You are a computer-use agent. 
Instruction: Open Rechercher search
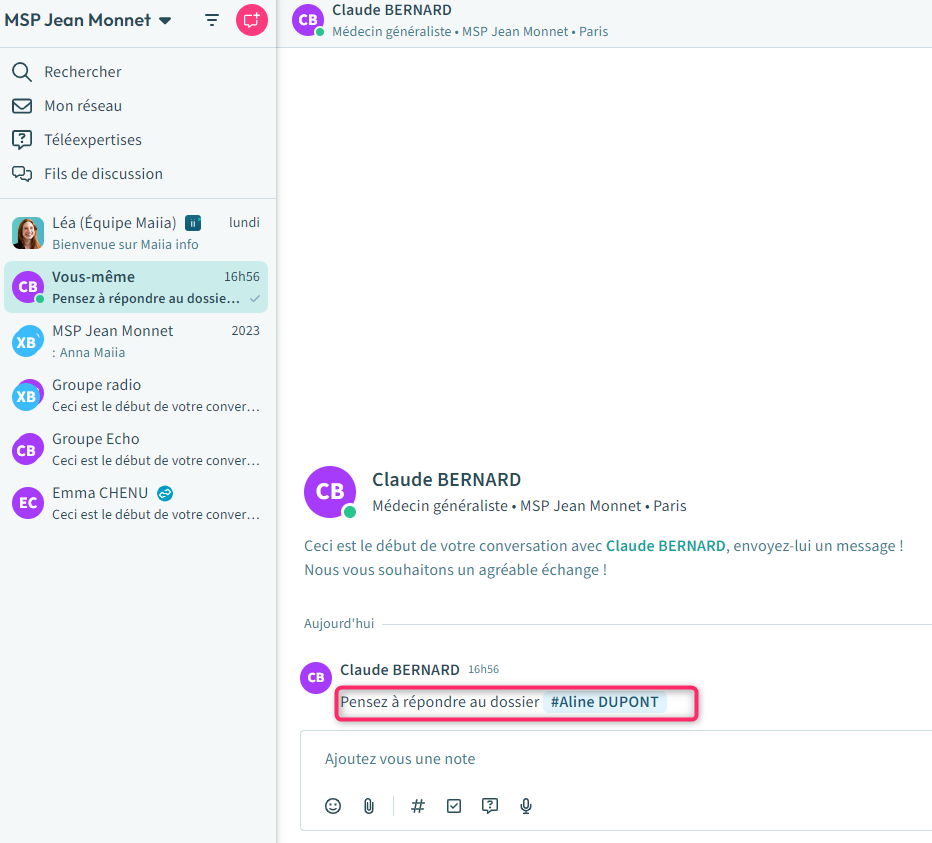coord(82,72)
